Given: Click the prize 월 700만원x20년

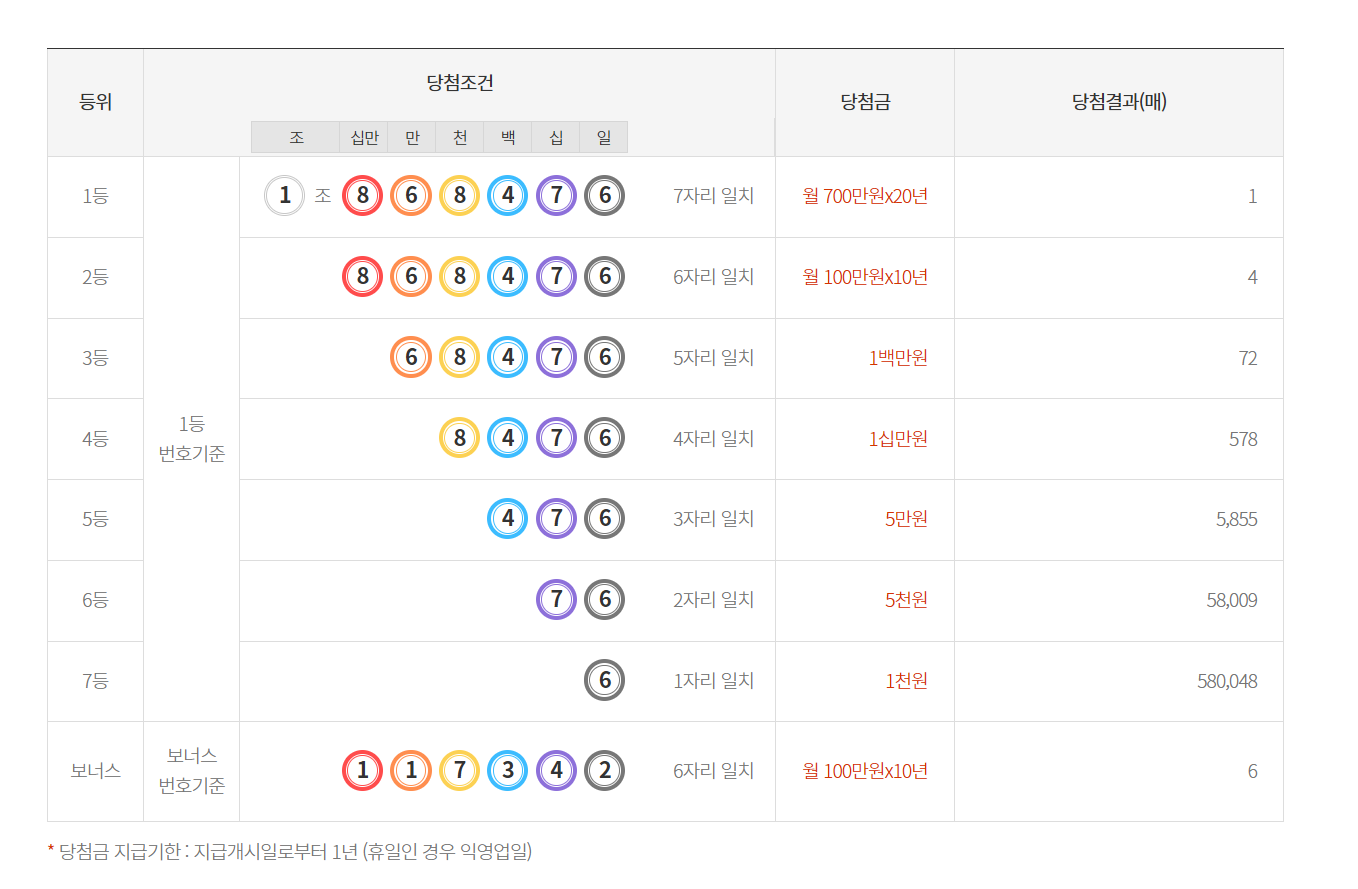Looking at the screenshot, I should [865, 196].
